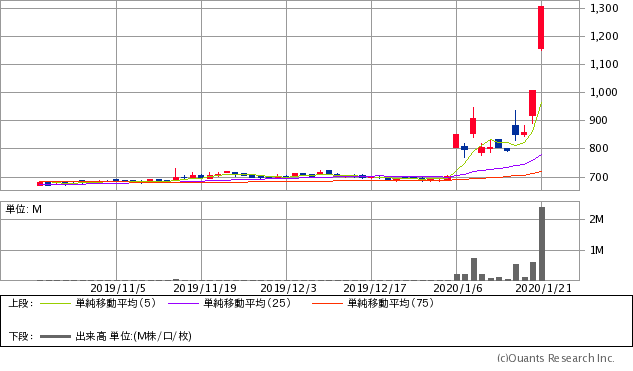This screenshot has height=371, width=633.
Task: Click the (c)Quants Research Inc. credit
Action: tap(555, 358)
